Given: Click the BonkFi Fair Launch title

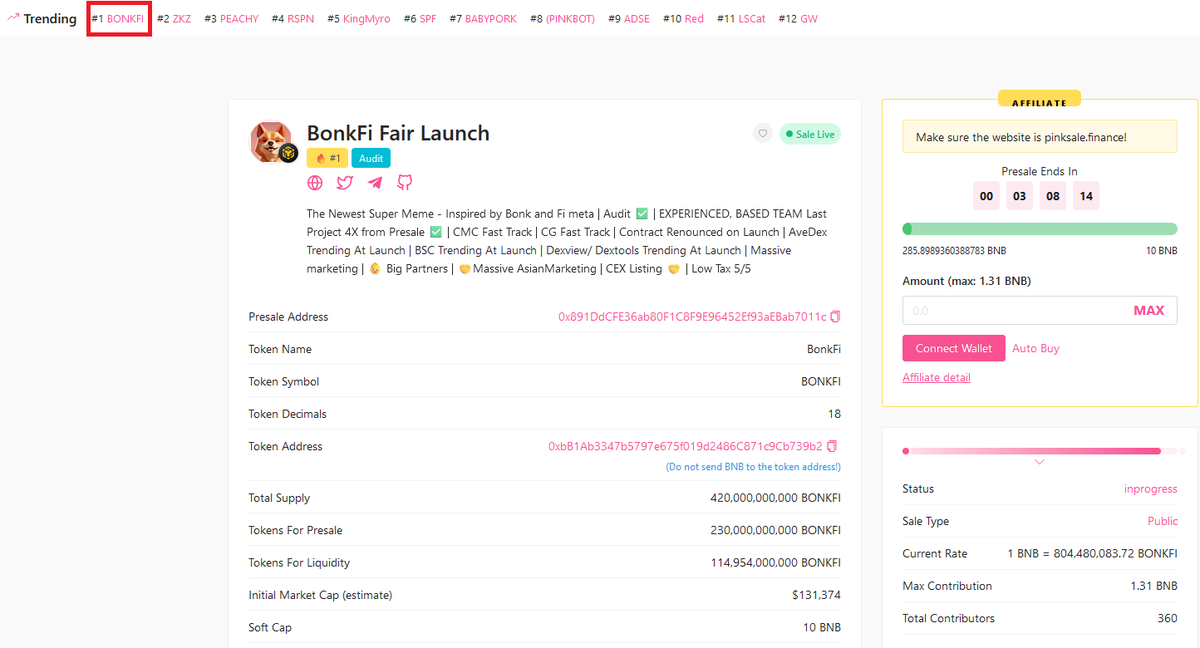Looking at the screenshot, I should [x=398, y=133].
